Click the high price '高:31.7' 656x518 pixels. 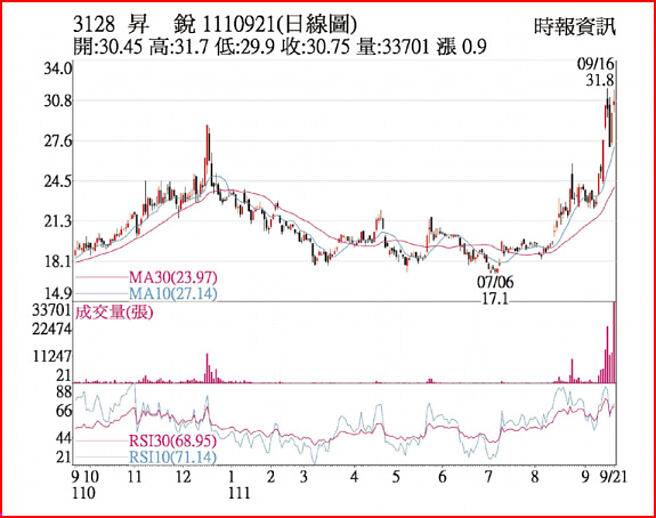pyautogui.click(x=179, y=46)
